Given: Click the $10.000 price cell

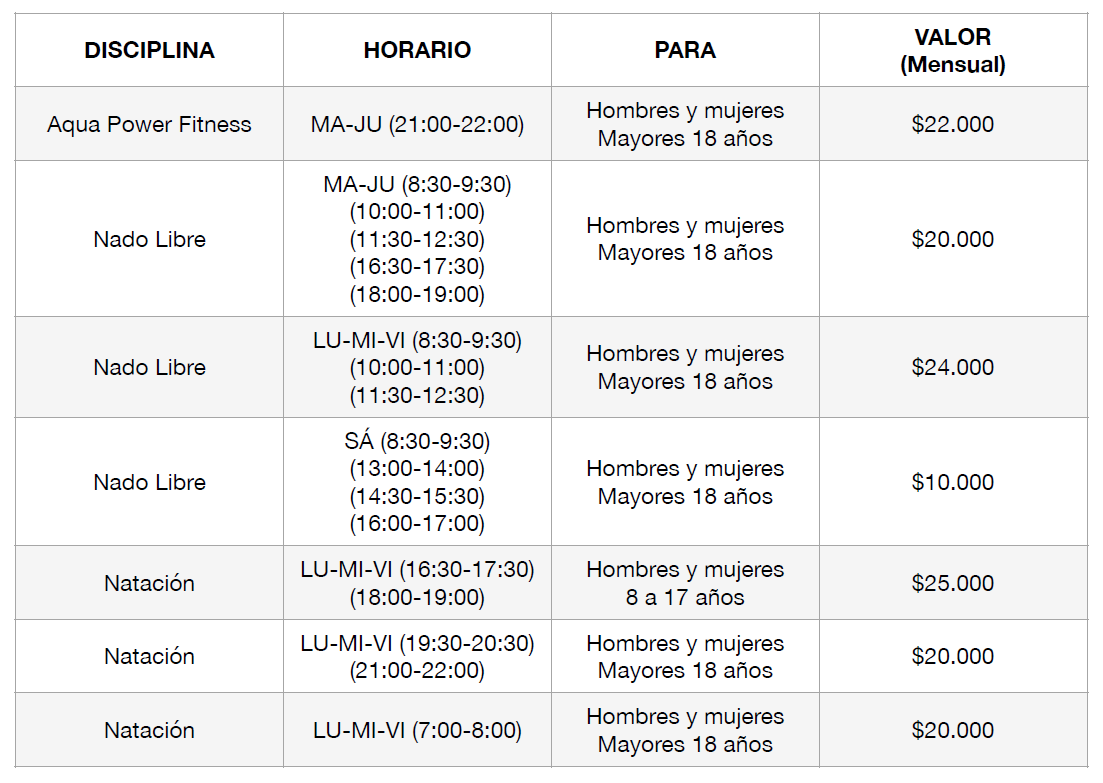Looking at the screenshot, I should tap(953, 482).
